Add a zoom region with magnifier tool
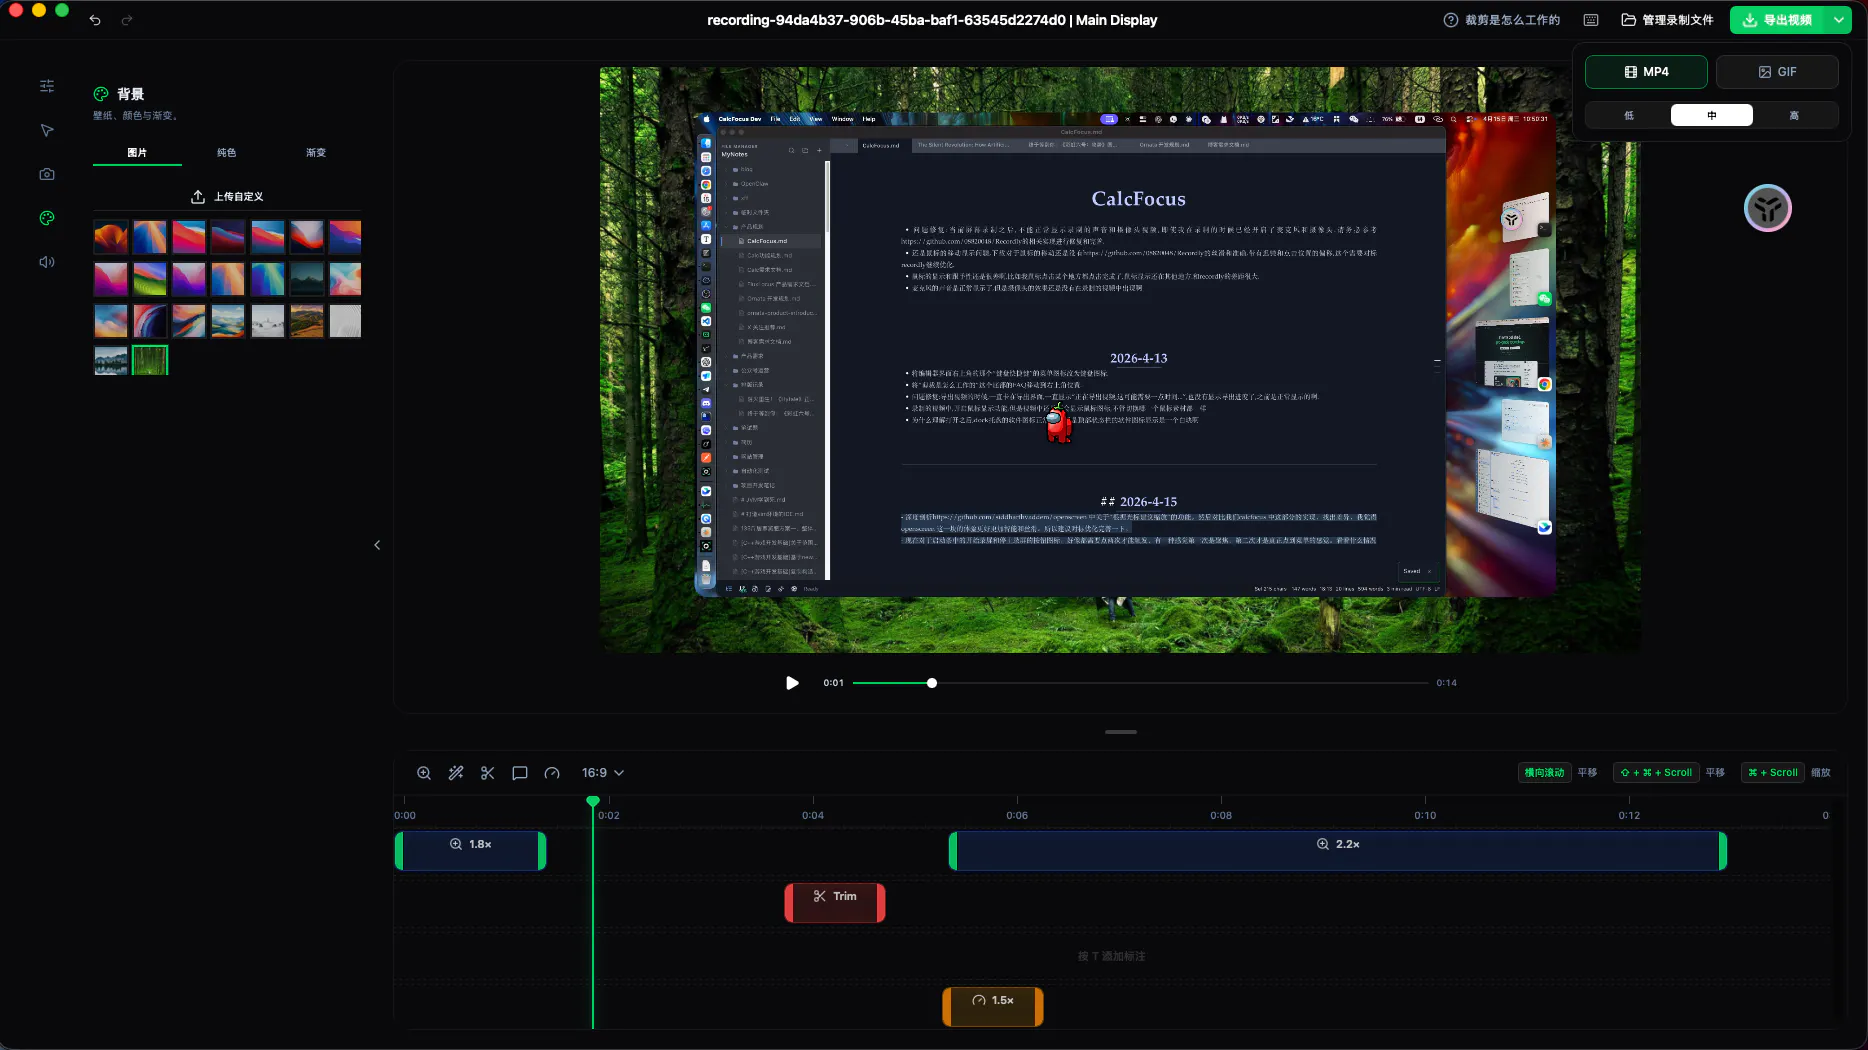 click(x=424, y=773)
